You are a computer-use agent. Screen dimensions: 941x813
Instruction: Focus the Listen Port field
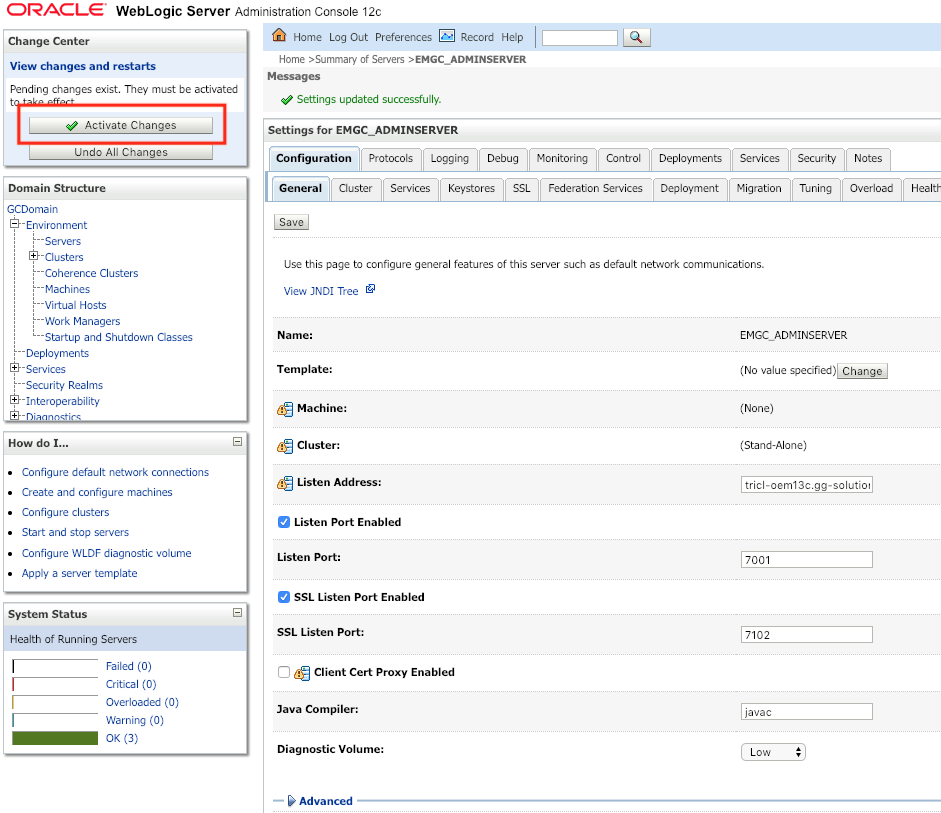pos(807,560)
